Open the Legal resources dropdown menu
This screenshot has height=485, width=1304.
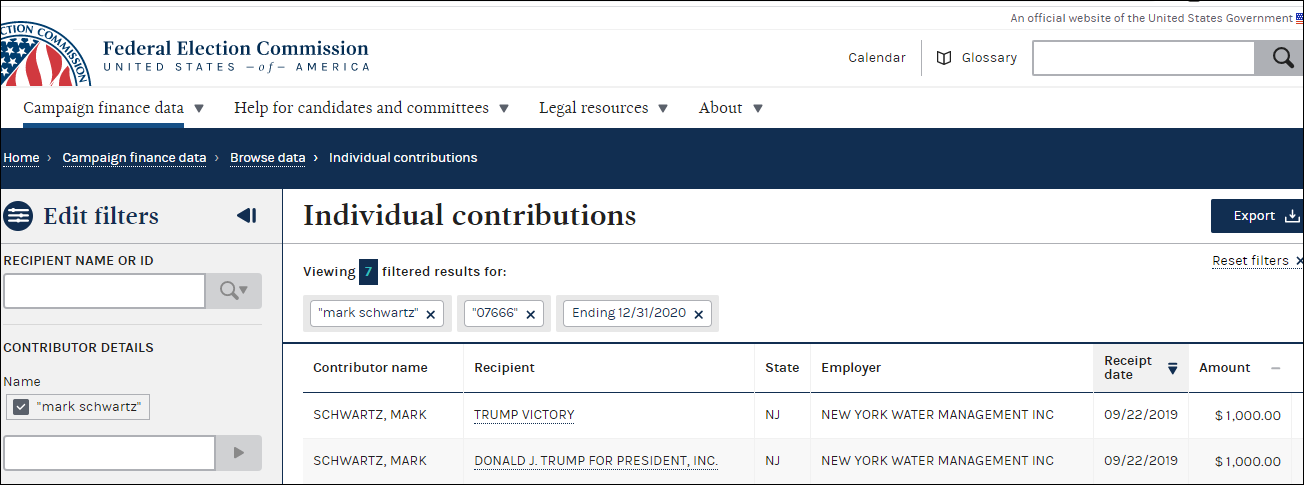point(603,108)
